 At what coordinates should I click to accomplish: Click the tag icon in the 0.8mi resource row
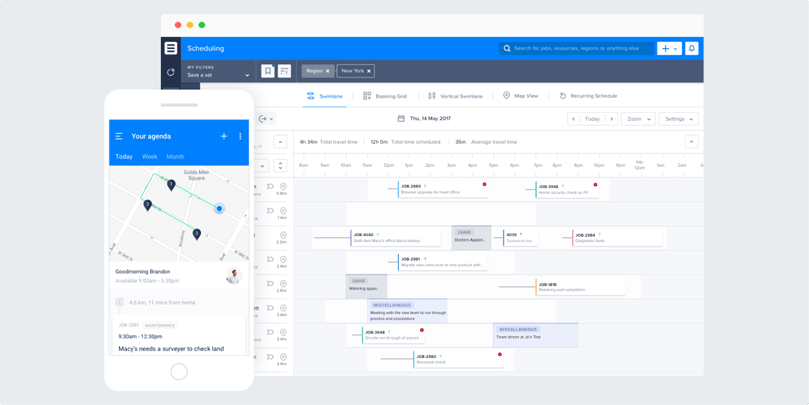pos(269,186)
